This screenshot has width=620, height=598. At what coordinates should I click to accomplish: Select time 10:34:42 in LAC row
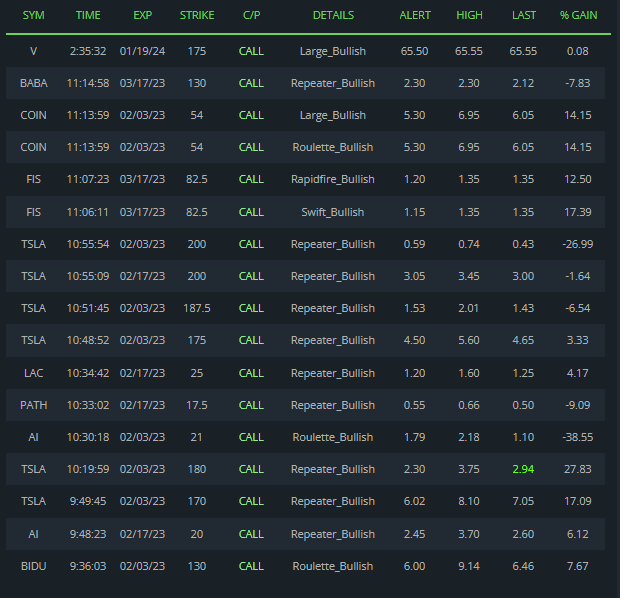point(88,373)
